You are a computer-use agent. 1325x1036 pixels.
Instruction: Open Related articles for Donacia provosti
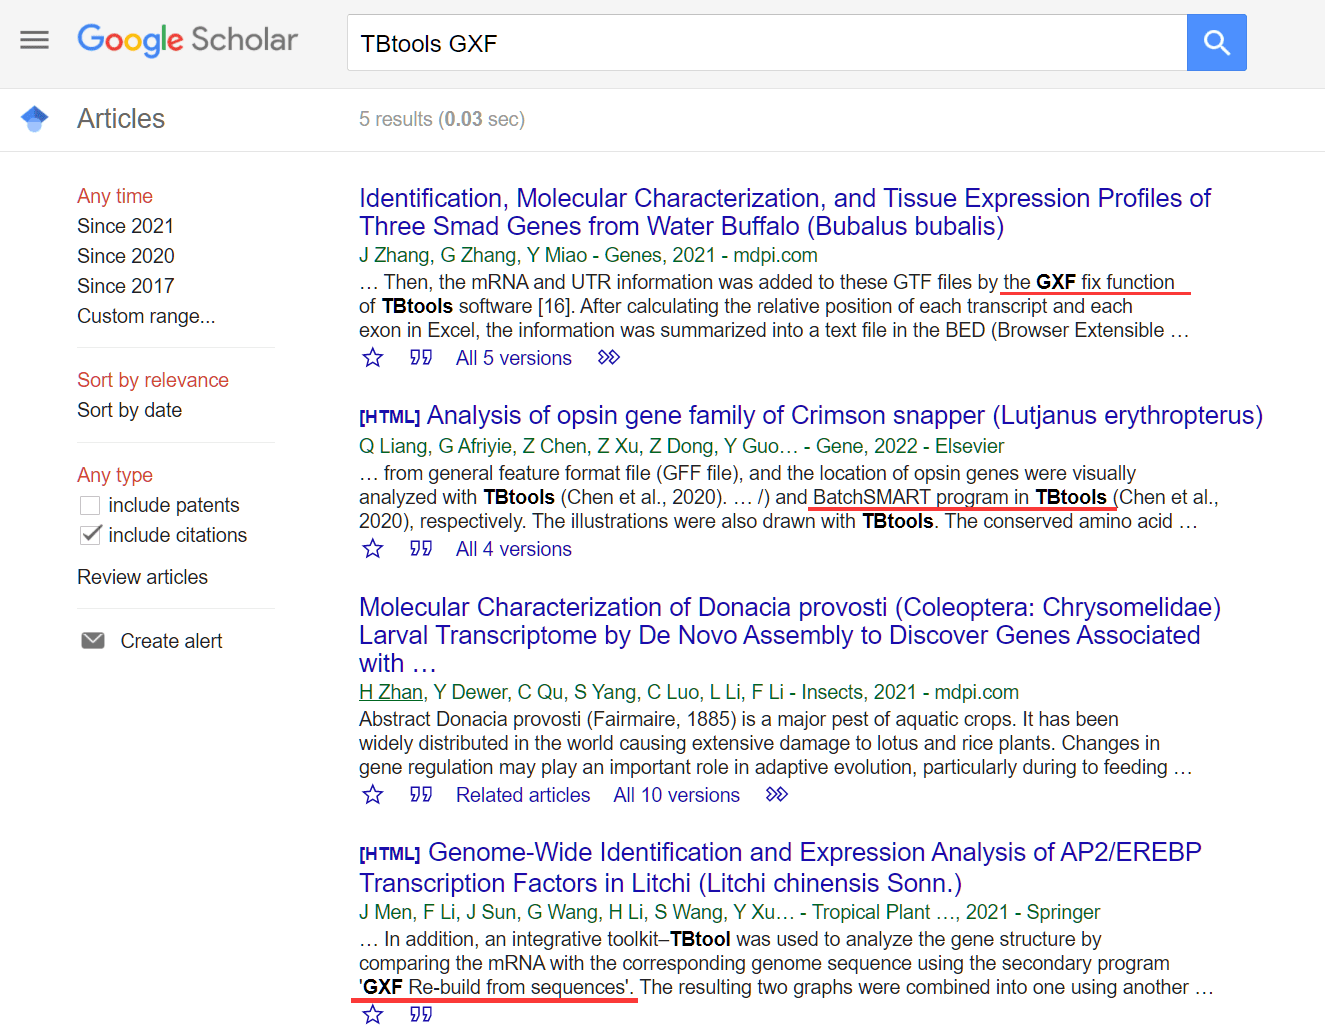[x=523, y=795]
